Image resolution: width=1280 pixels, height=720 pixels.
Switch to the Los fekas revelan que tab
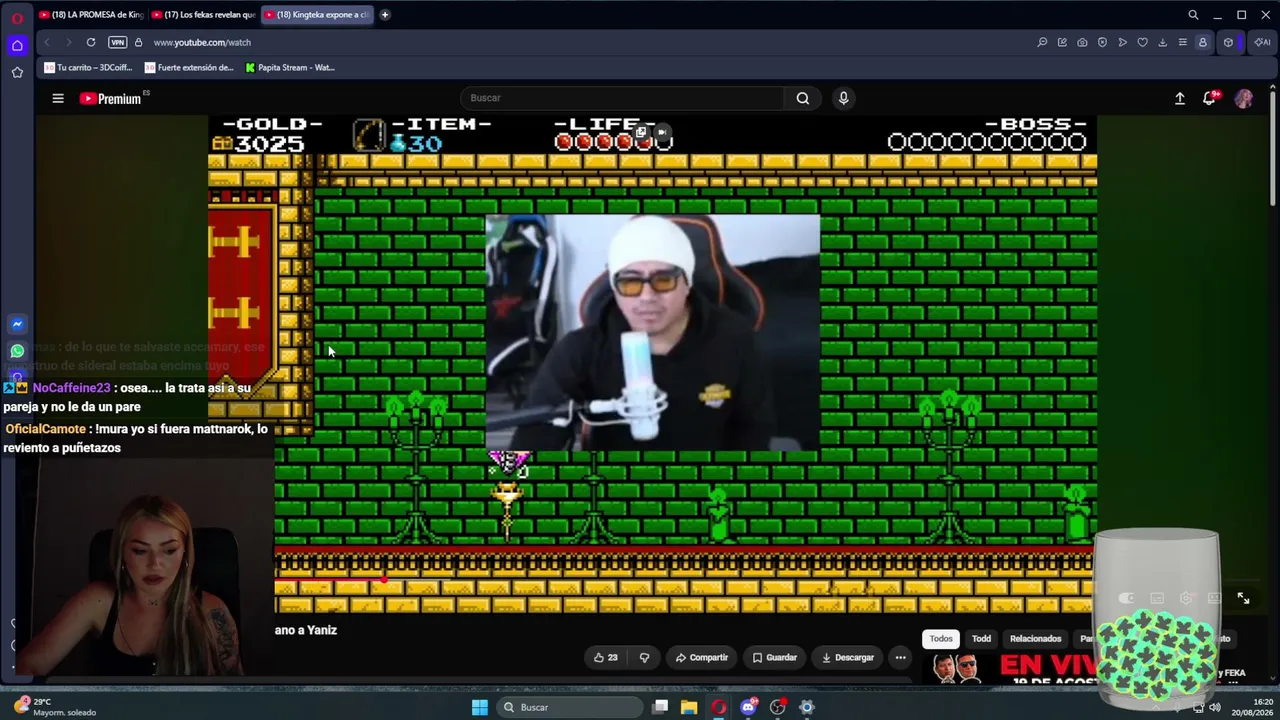pyautogui.click(x=203, y=15)
